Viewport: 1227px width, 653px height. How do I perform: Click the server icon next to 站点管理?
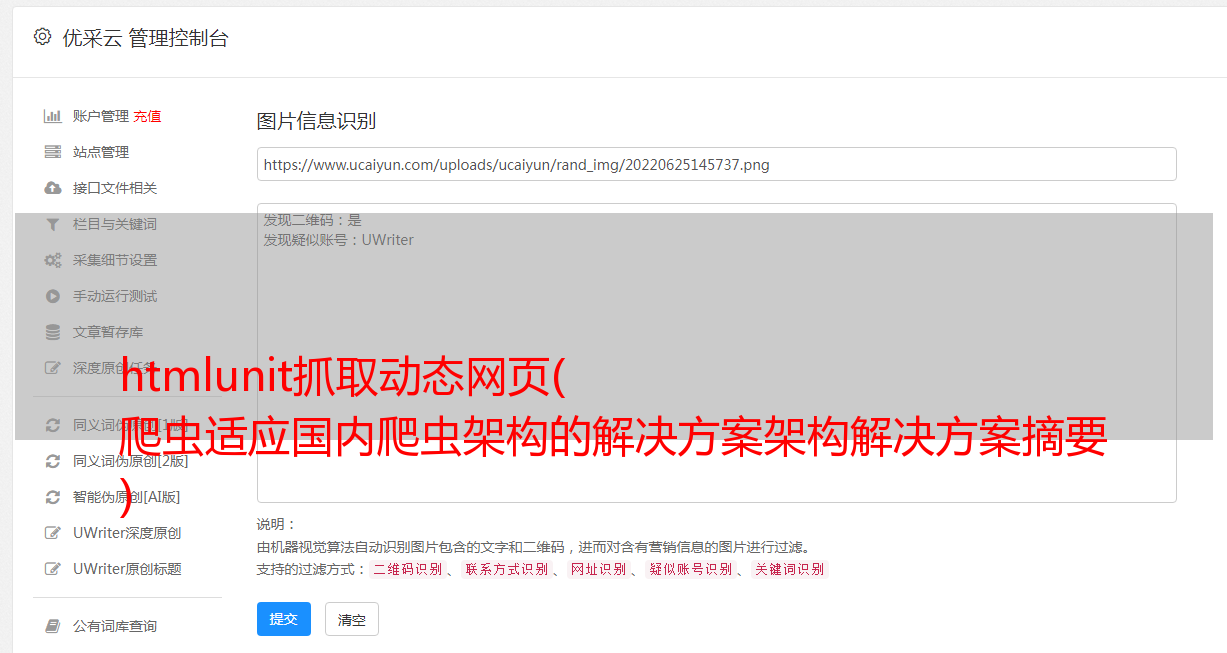53,152
